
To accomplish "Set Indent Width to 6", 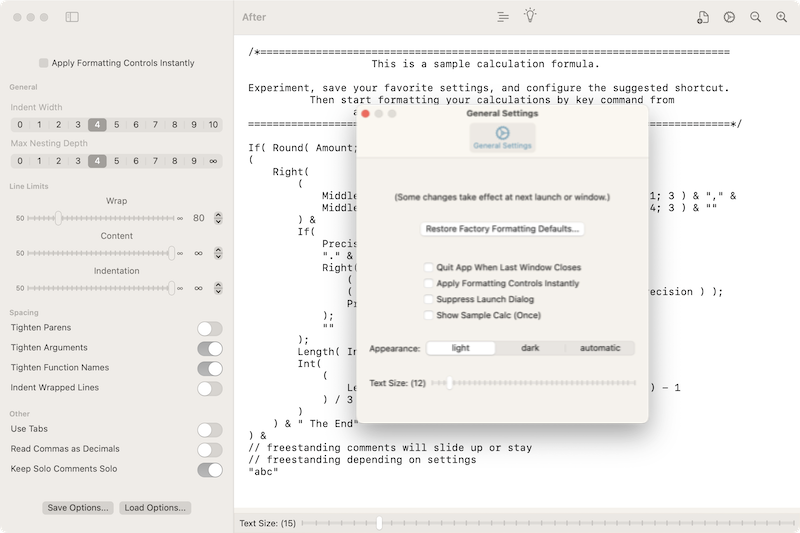I will (x=136, y=124).
